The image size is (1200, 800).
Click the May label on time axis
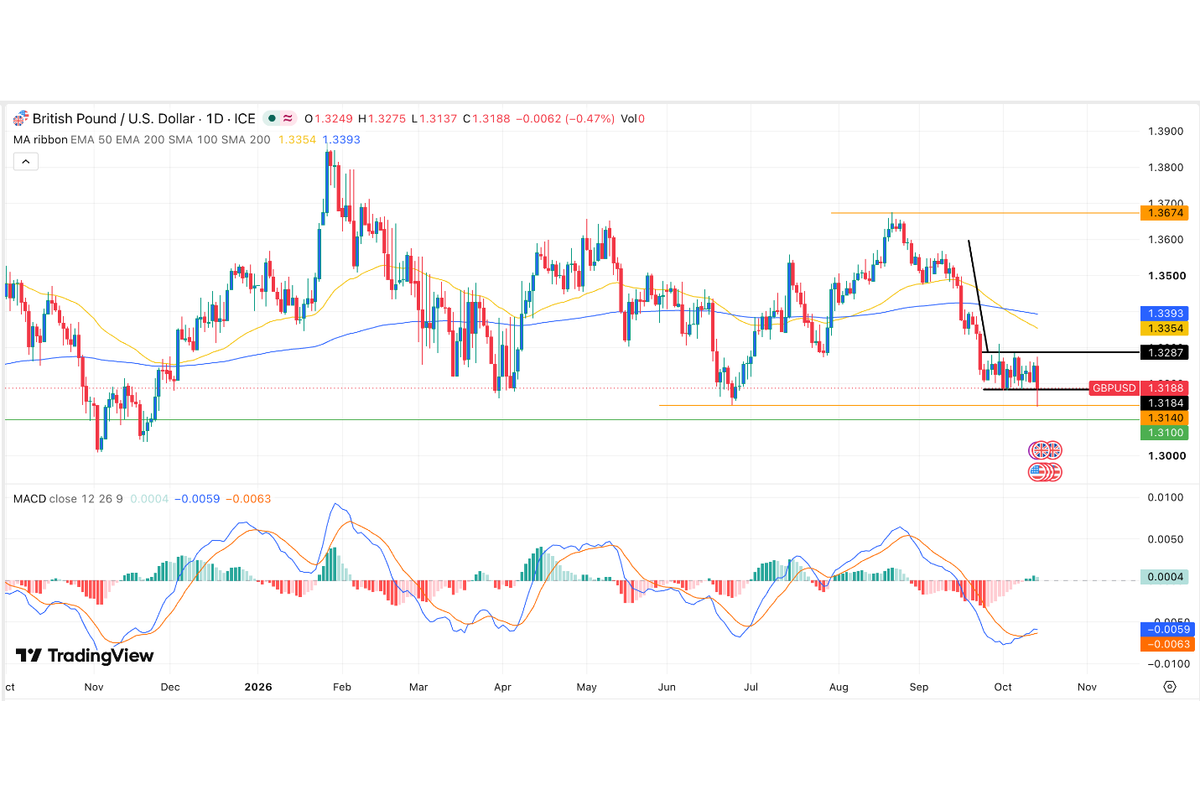pos(587,687)
